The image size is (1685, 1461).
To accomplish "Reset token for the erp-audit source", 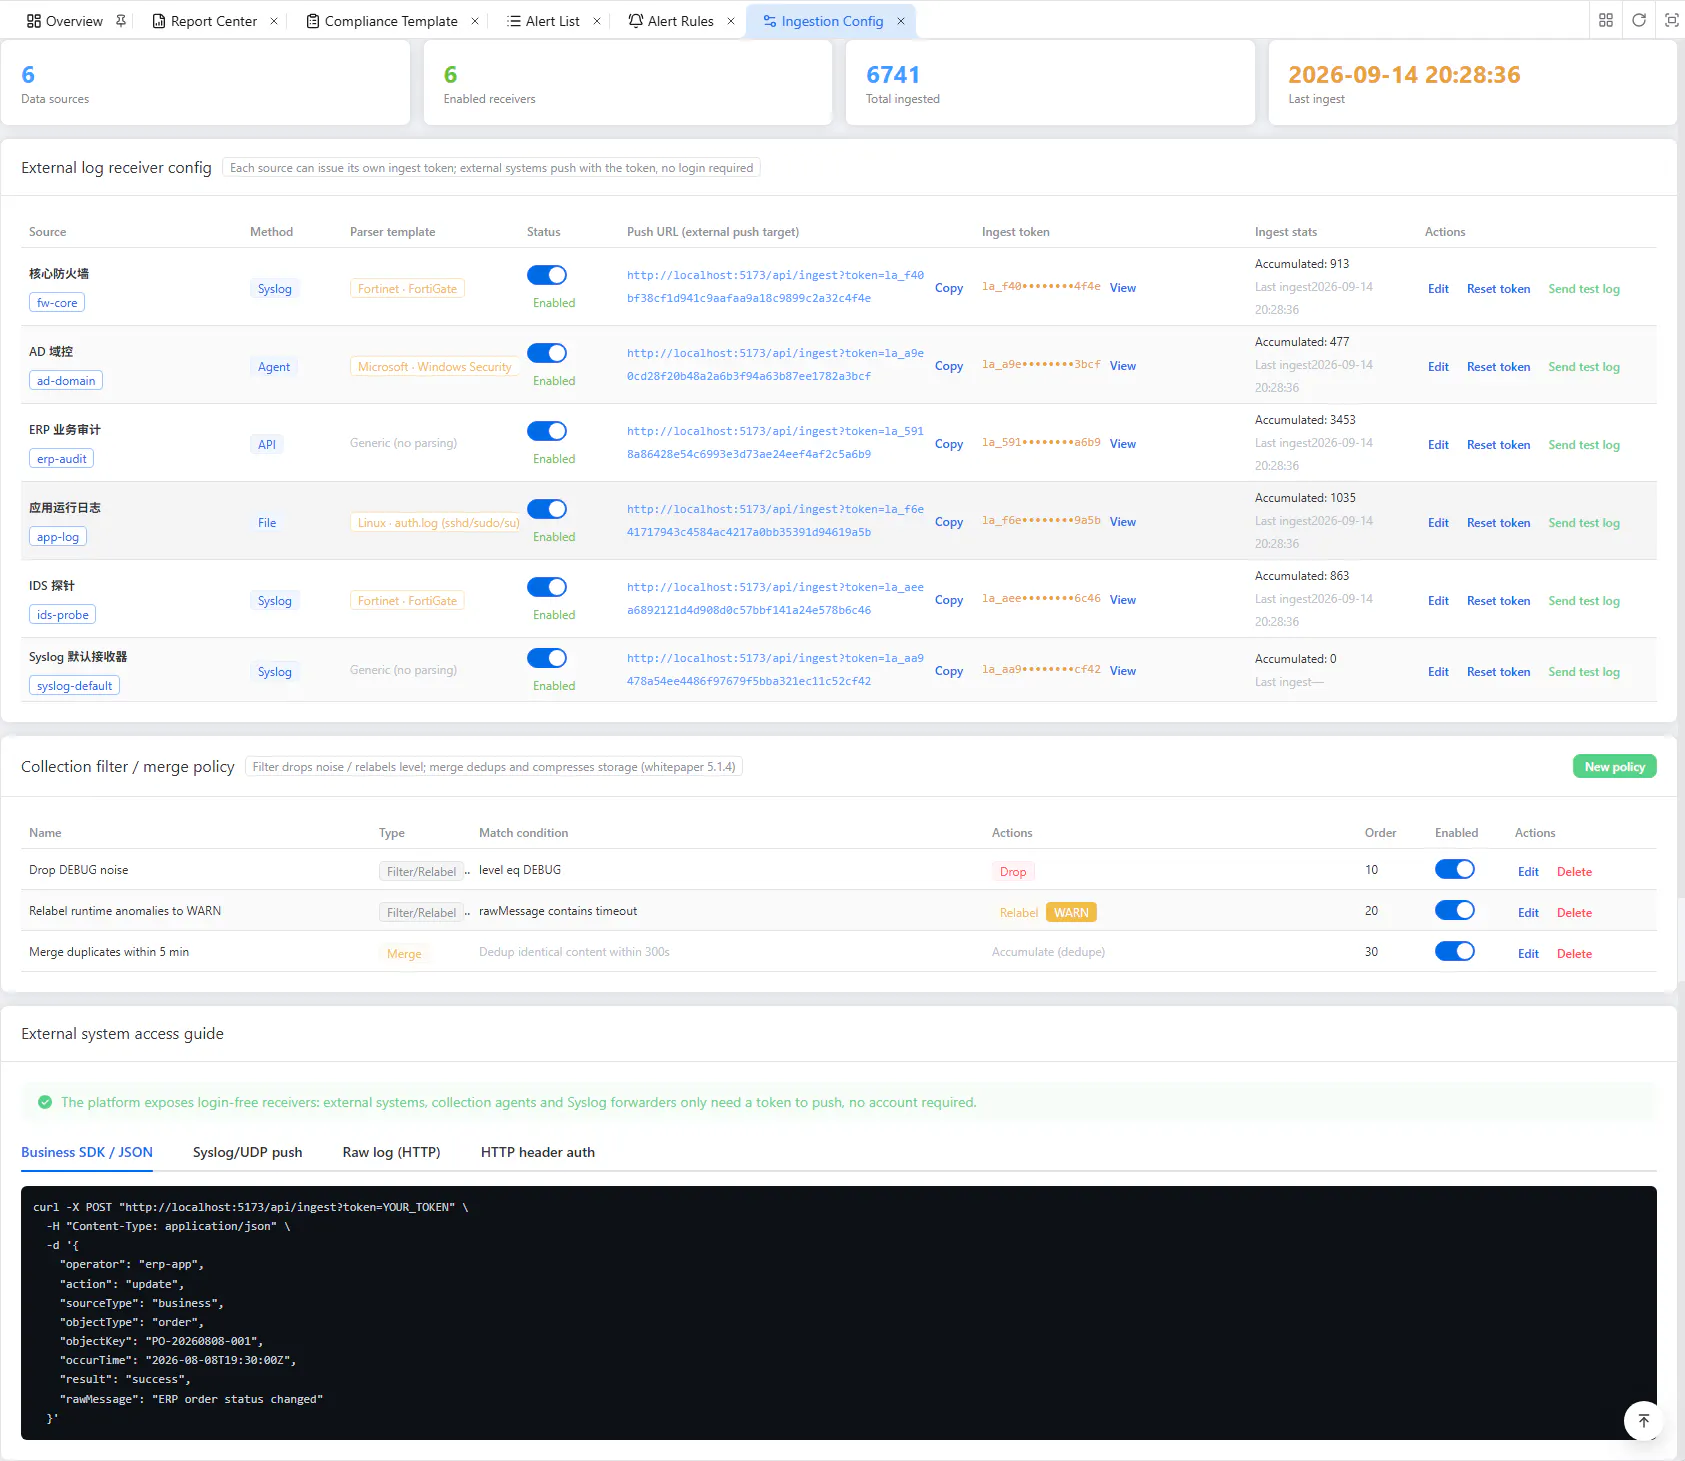I will click(x=1498, y=445).
